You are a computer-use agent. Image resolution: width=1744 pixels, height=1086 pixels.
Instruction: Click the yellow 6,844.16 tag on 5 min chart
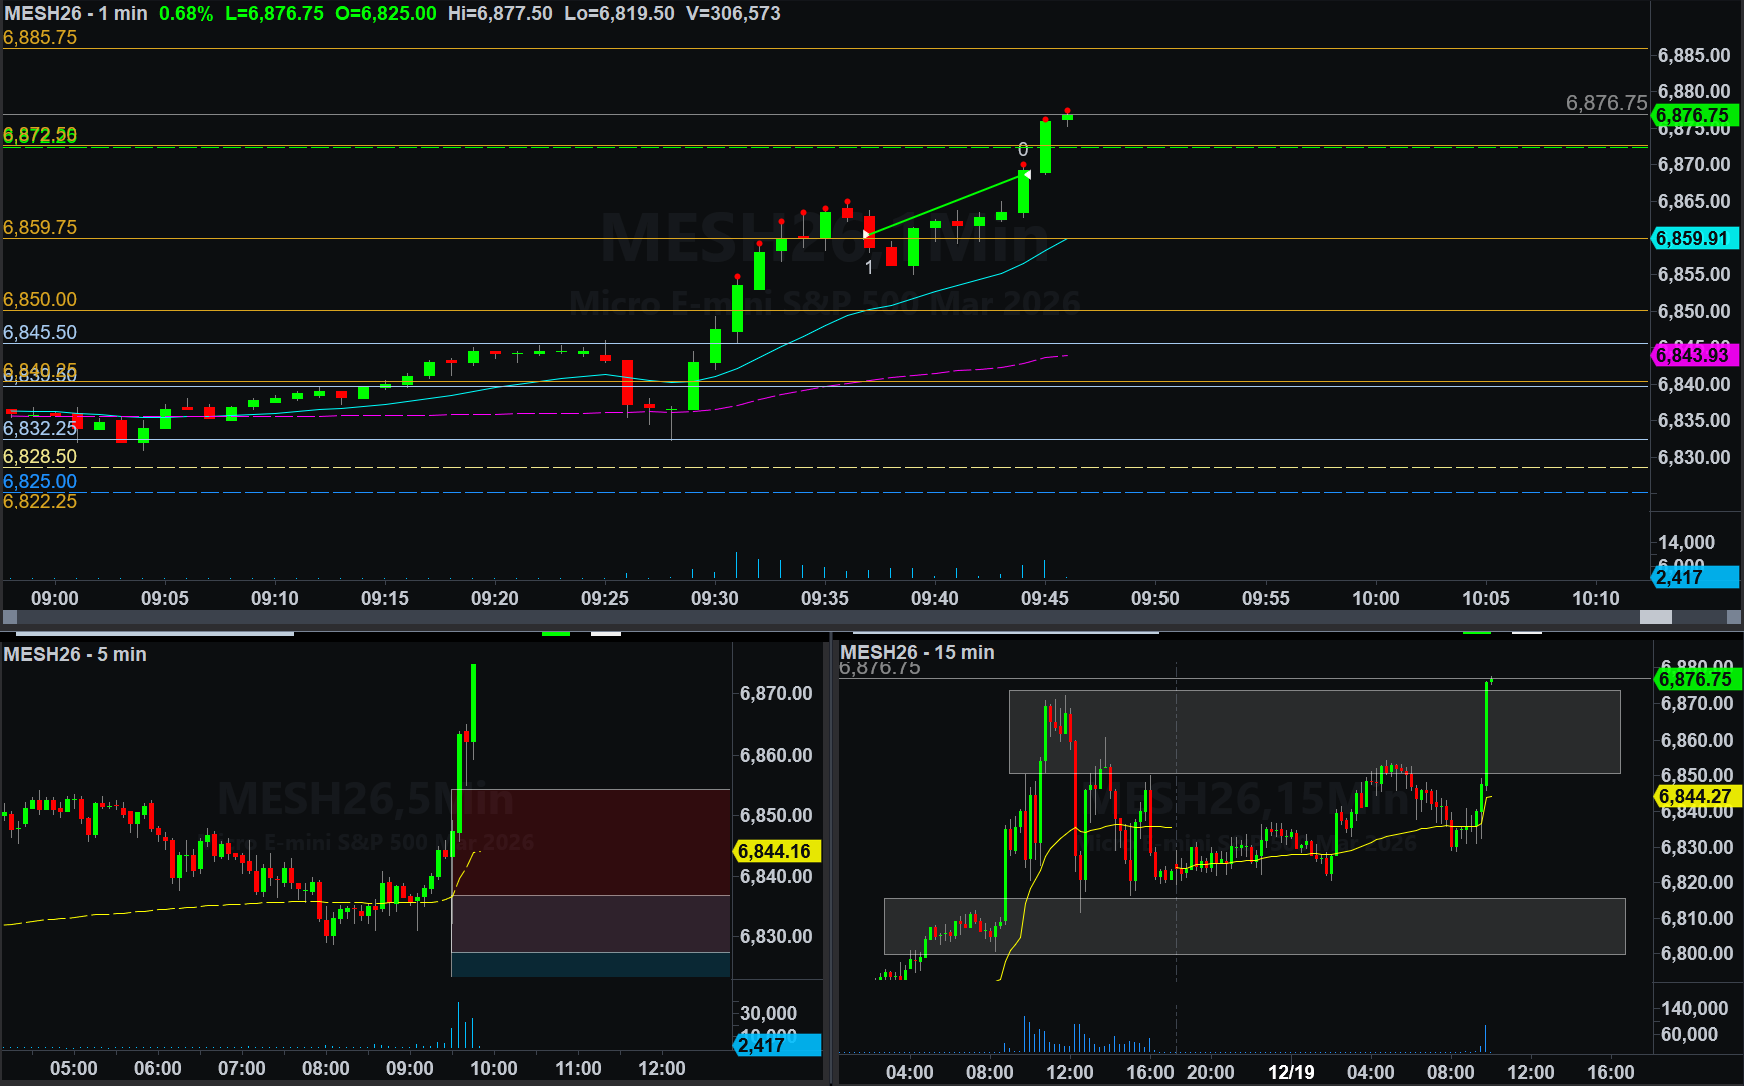click(777, 851)
